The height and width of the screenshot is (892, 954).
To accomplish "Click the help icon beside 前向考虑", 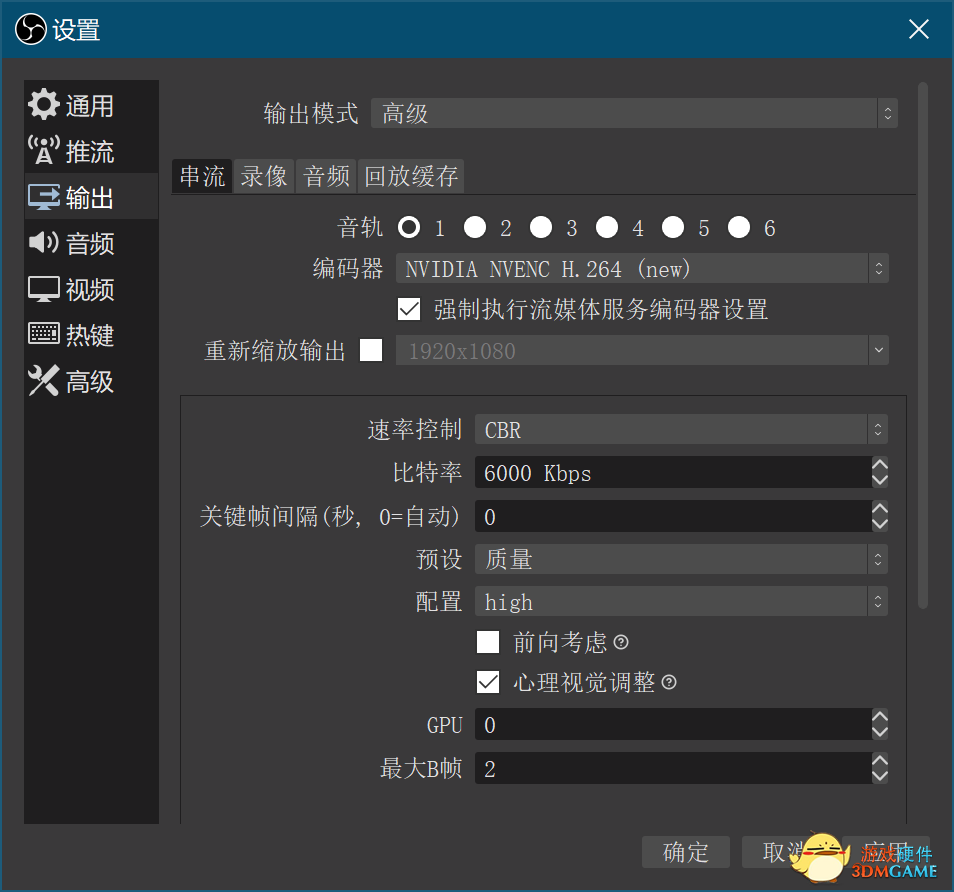I will [x=621, y=642].
